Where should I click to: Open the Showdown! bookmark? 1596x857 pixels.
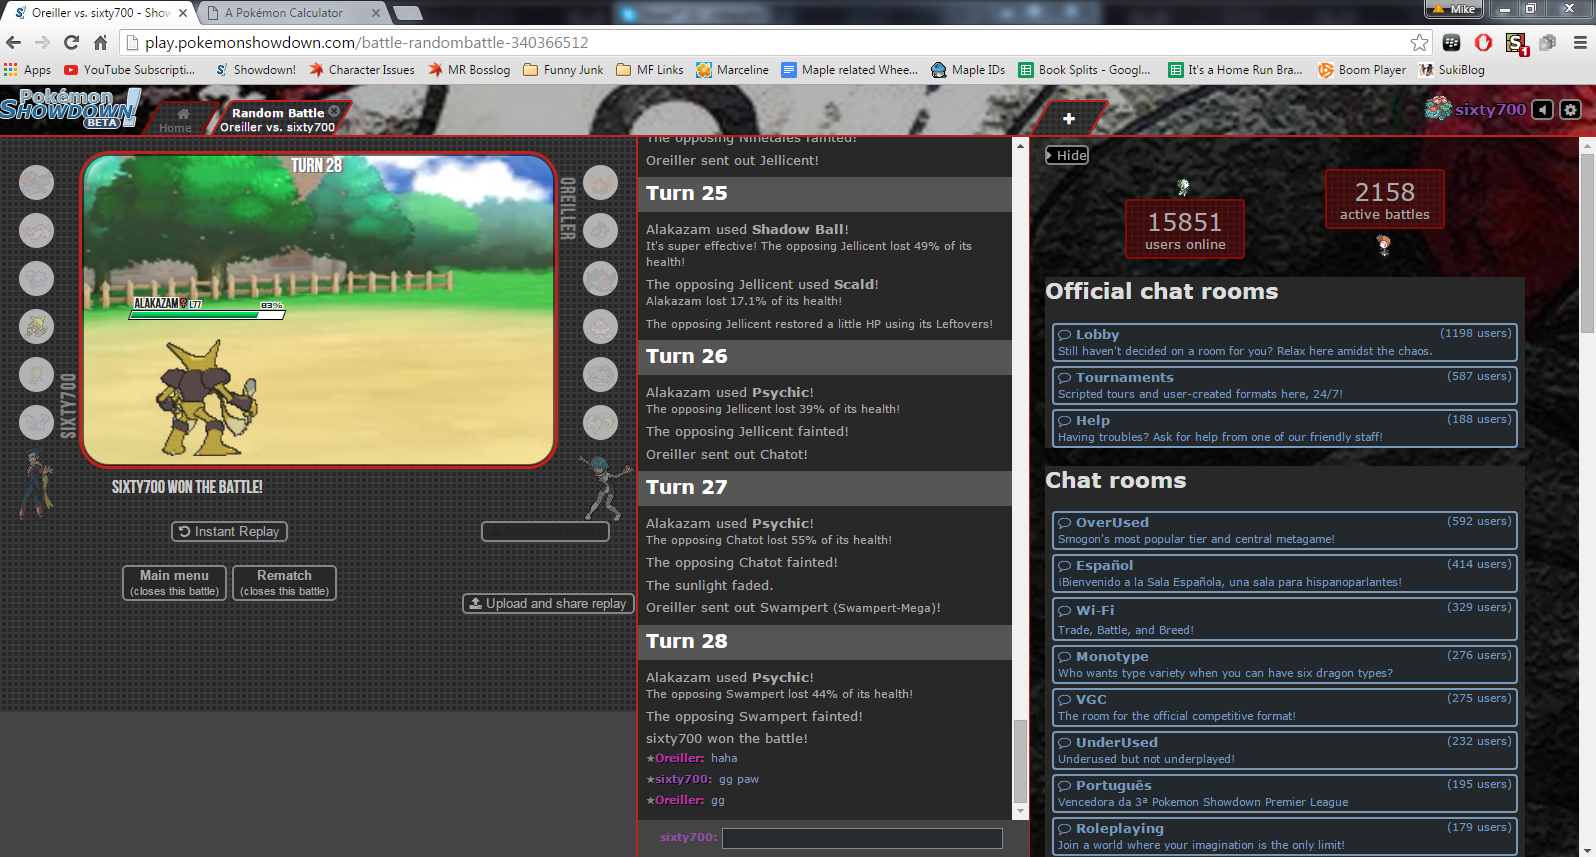[x=255, y=70]
